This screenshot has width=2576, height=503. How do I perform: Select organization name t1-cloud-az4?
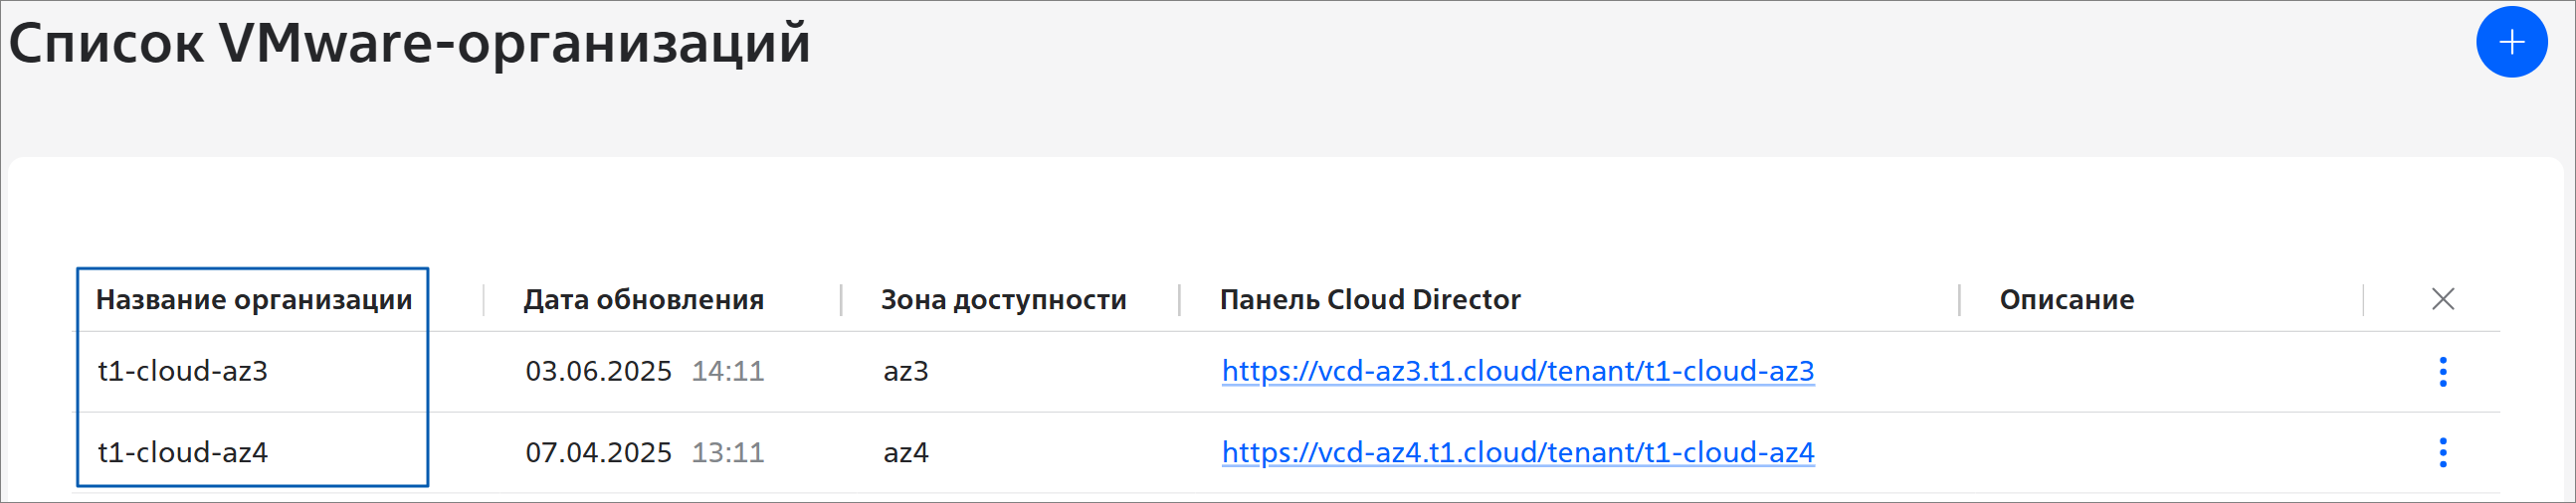(x=183, y=452)
